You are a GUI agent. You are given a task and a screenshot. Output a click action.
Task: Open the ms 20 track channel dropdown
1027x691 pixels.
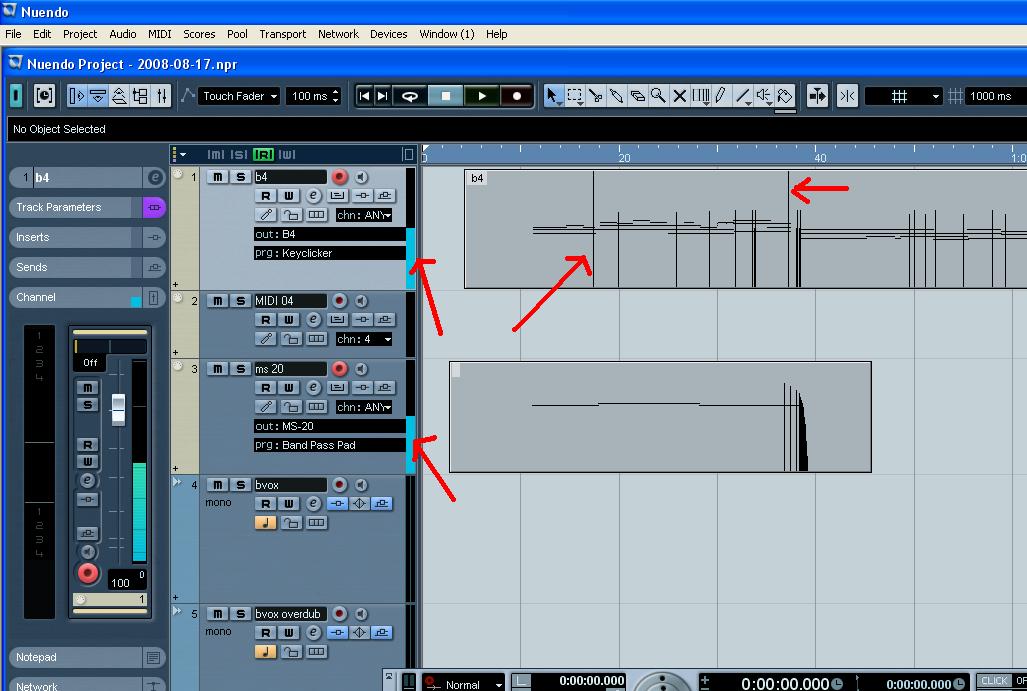364,407
